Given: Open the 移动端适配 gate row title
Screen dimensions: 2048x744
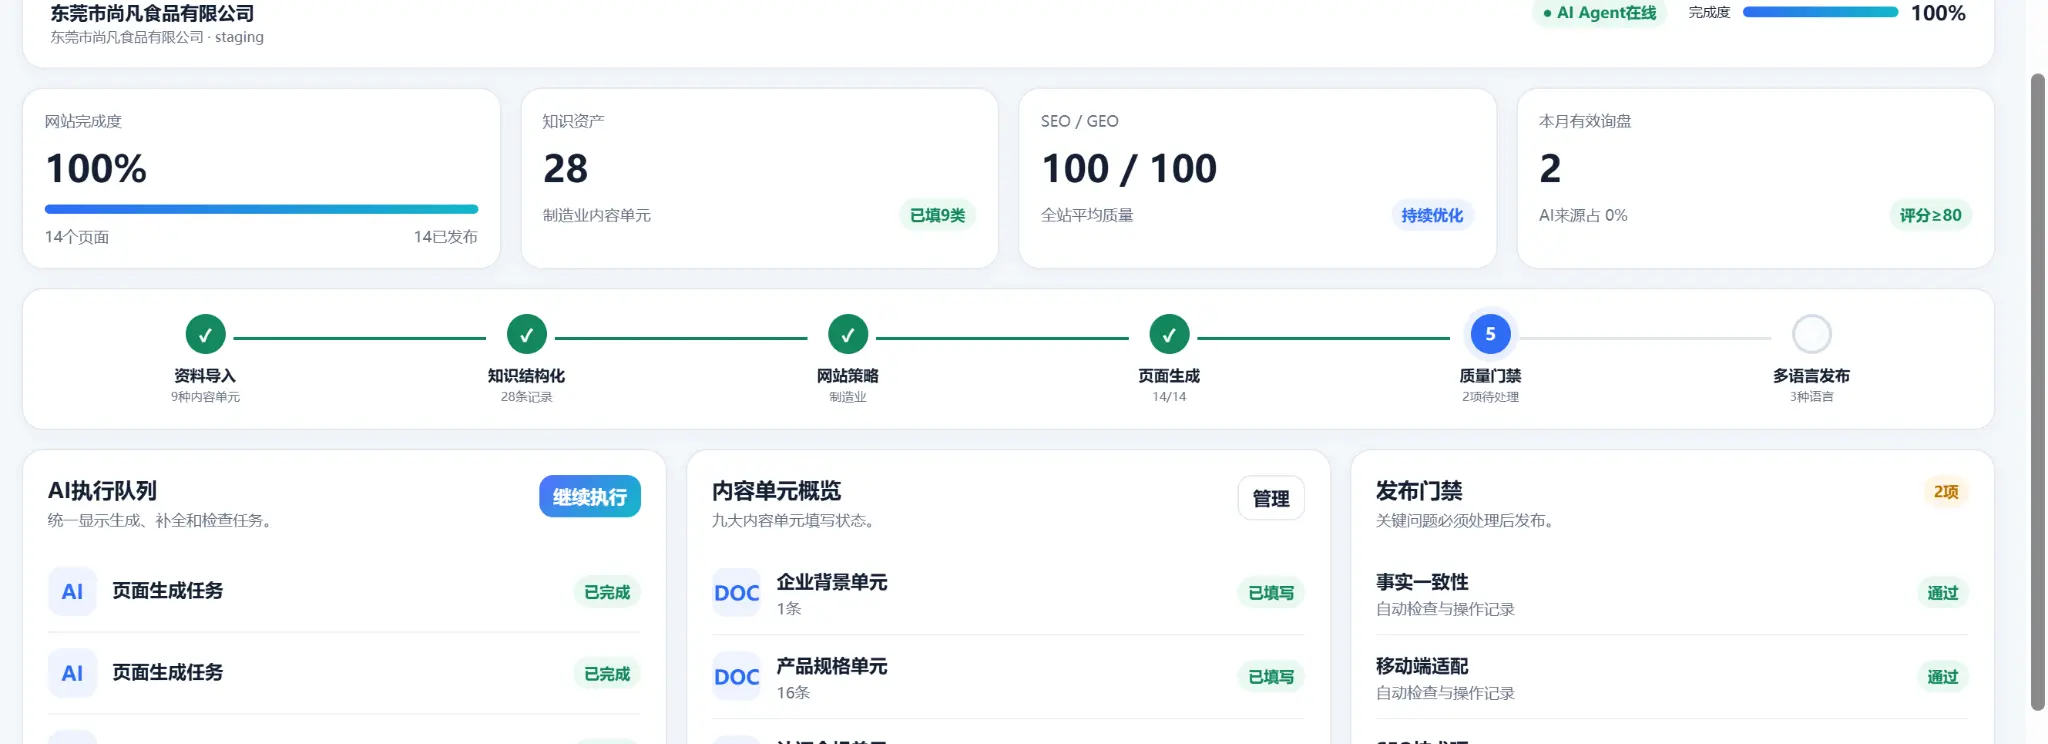Looking at the screenshot, I should click(x=1422, y=666).
